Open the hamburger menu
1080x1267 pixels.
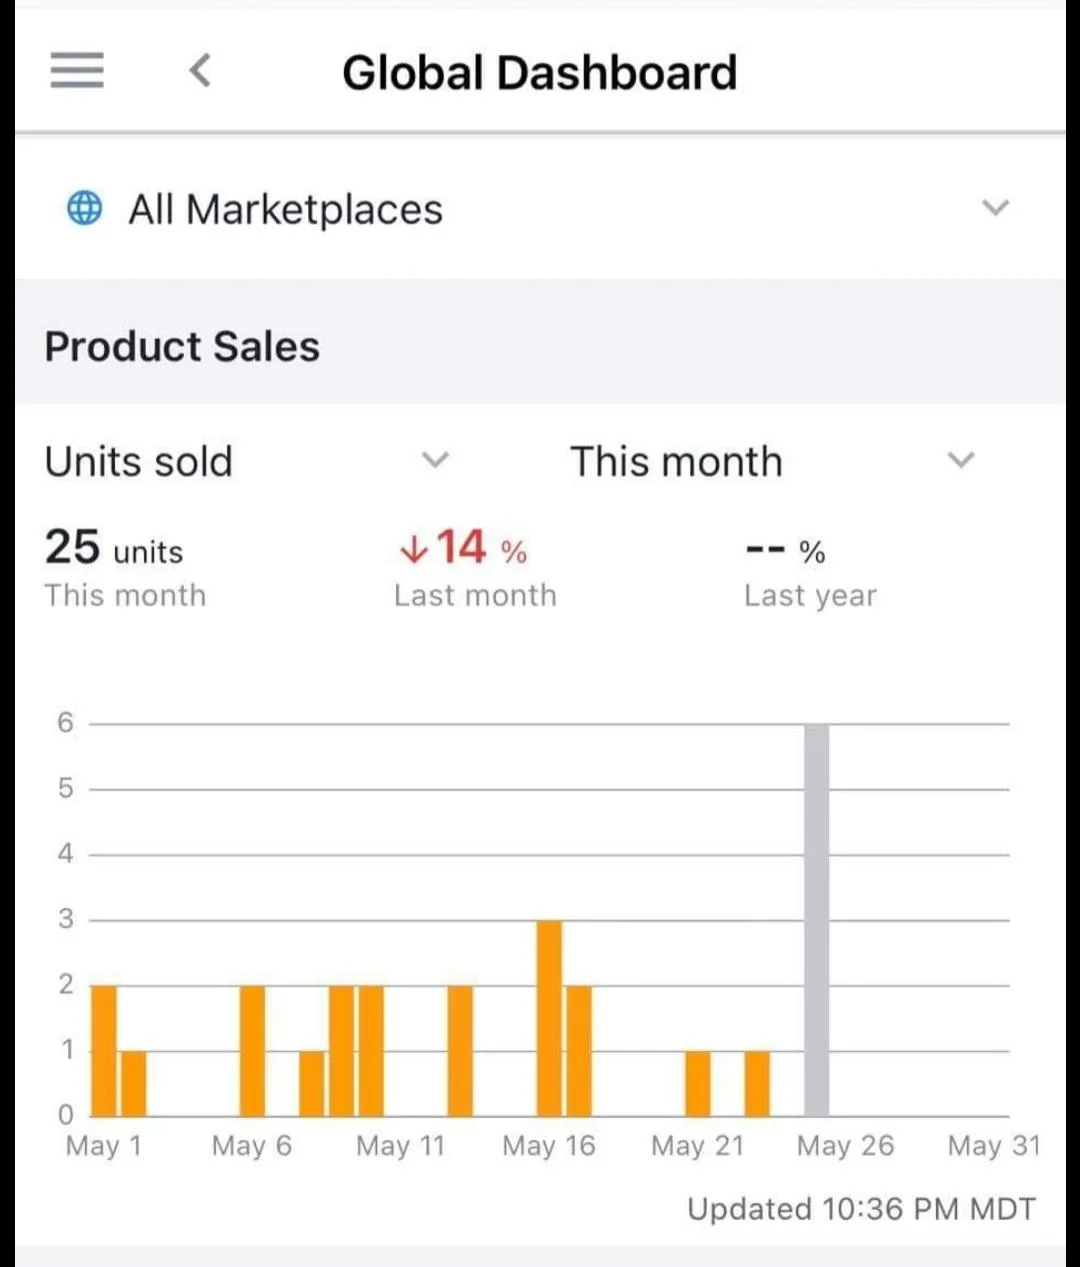(77, 71)
